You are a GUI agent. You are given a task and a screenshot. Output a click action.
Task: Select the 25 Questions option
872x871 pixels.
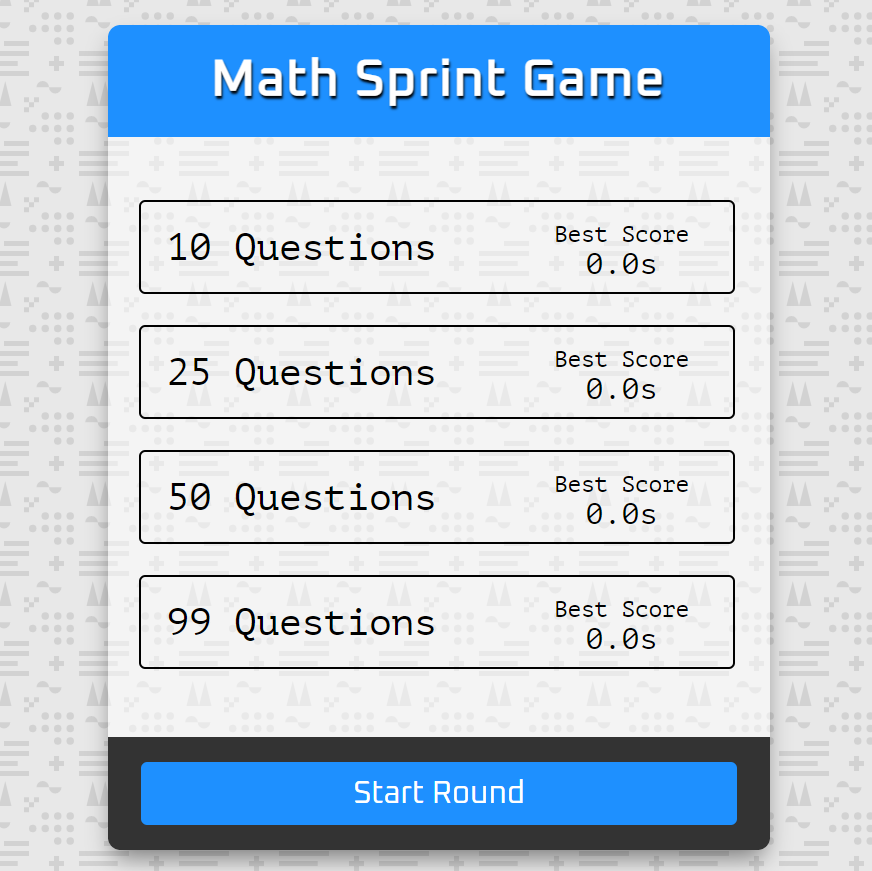coord(301,373)
